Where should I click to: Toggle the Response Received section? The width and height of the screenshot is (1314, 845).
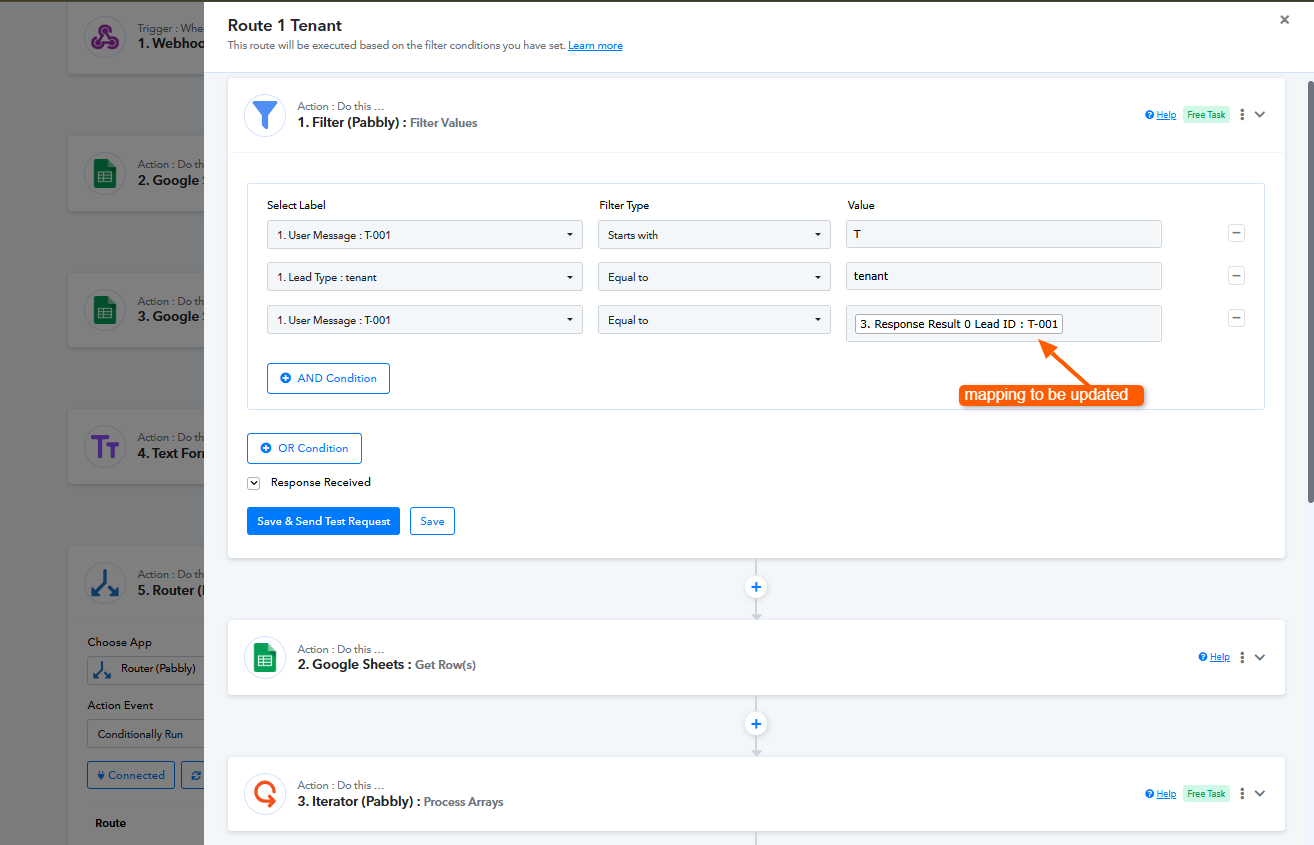point(254,483)
